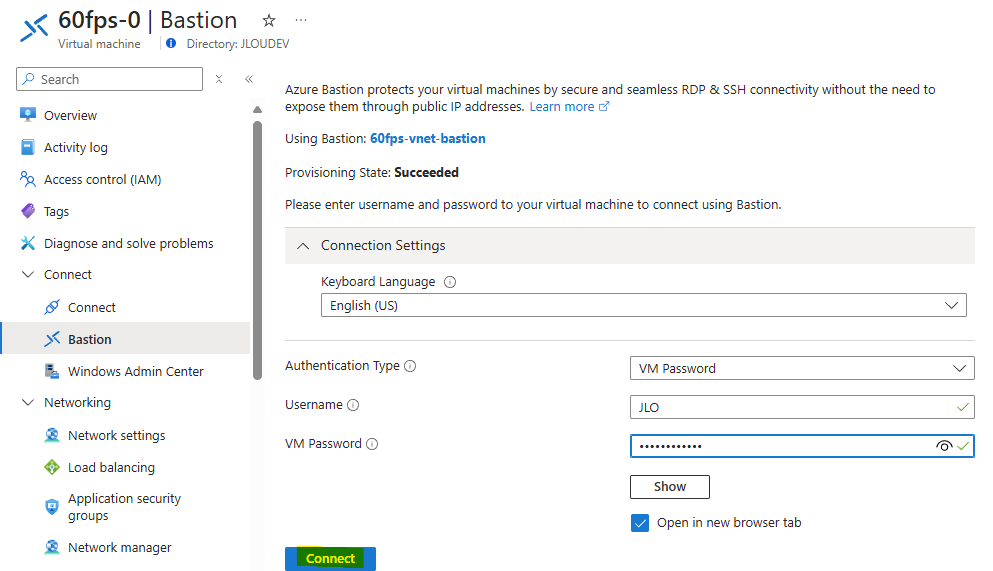
Task: Open the Authentication Type dropdown
Action: [802, 368]
